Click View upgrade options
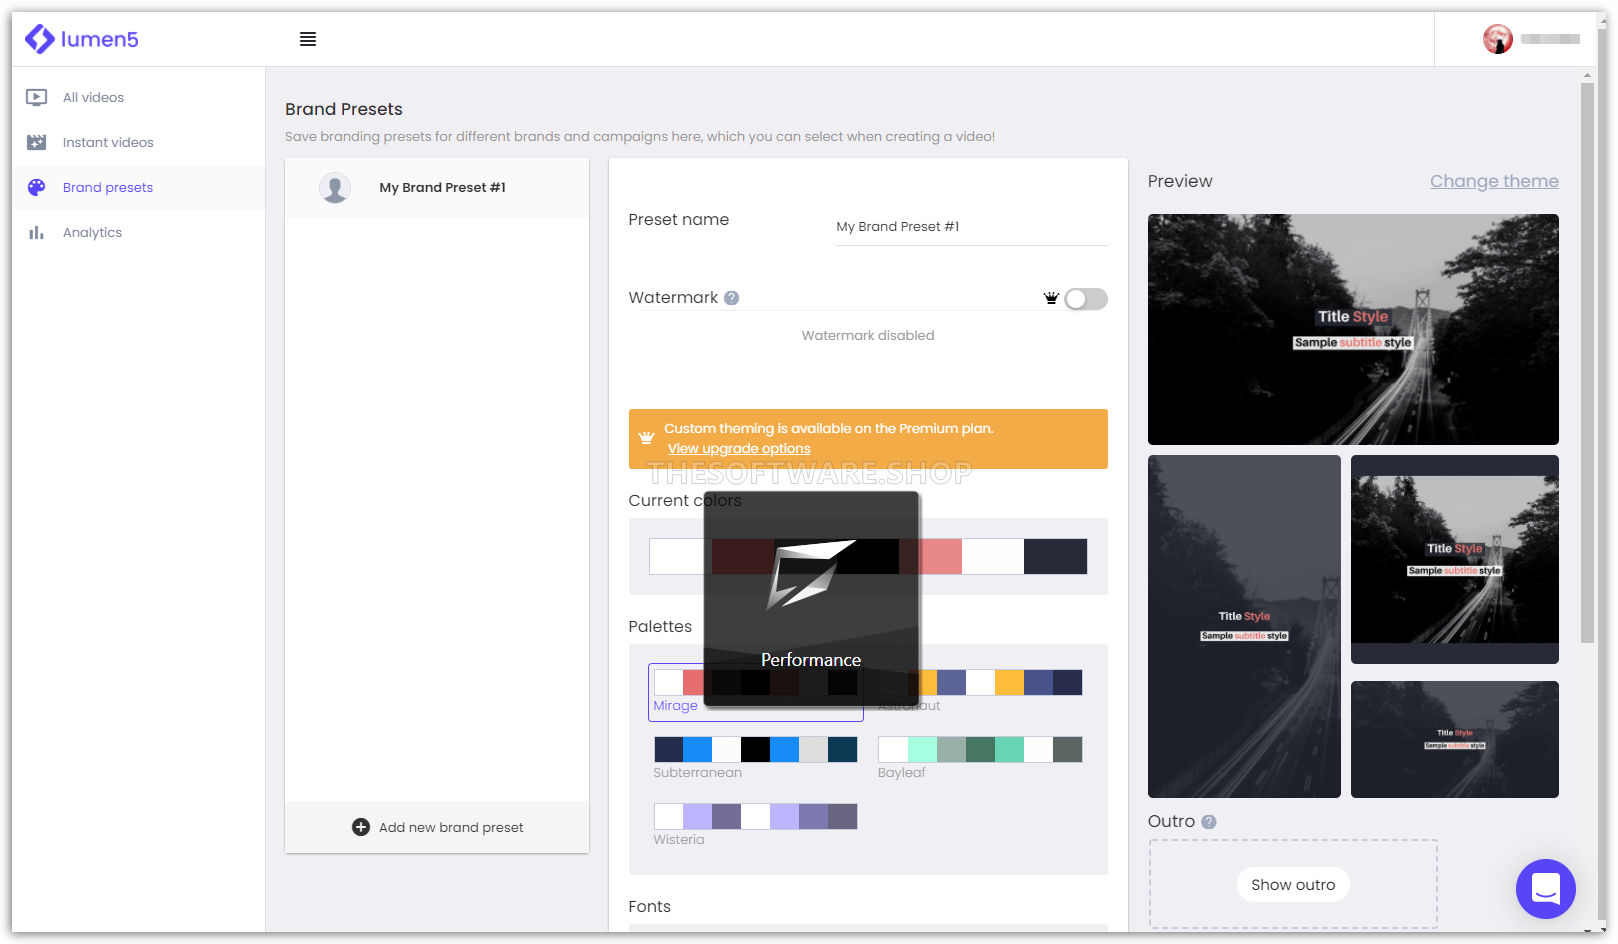The width and height of the screenshot is (1618, 944). (x=739, y=448)
